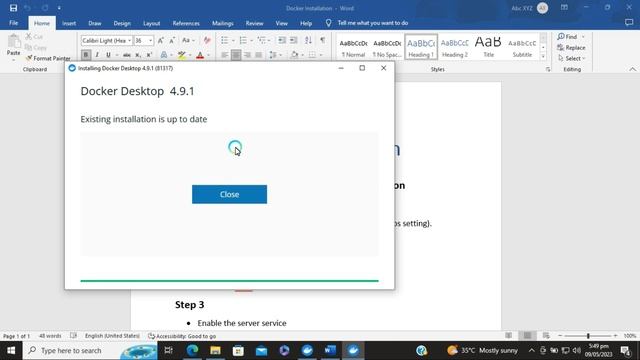640x360 pixels.
Task: Click Increase Indent icon
Action: 293,40
